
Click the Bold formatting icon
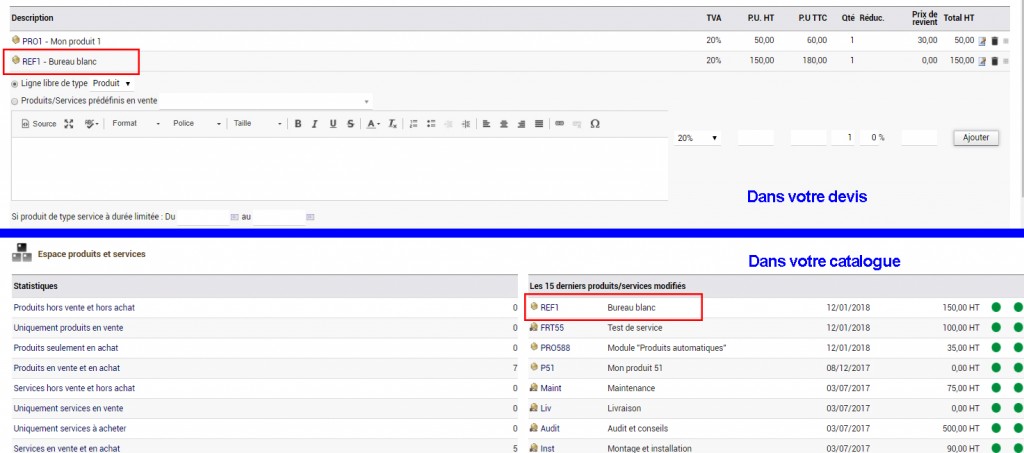(298, 124)
